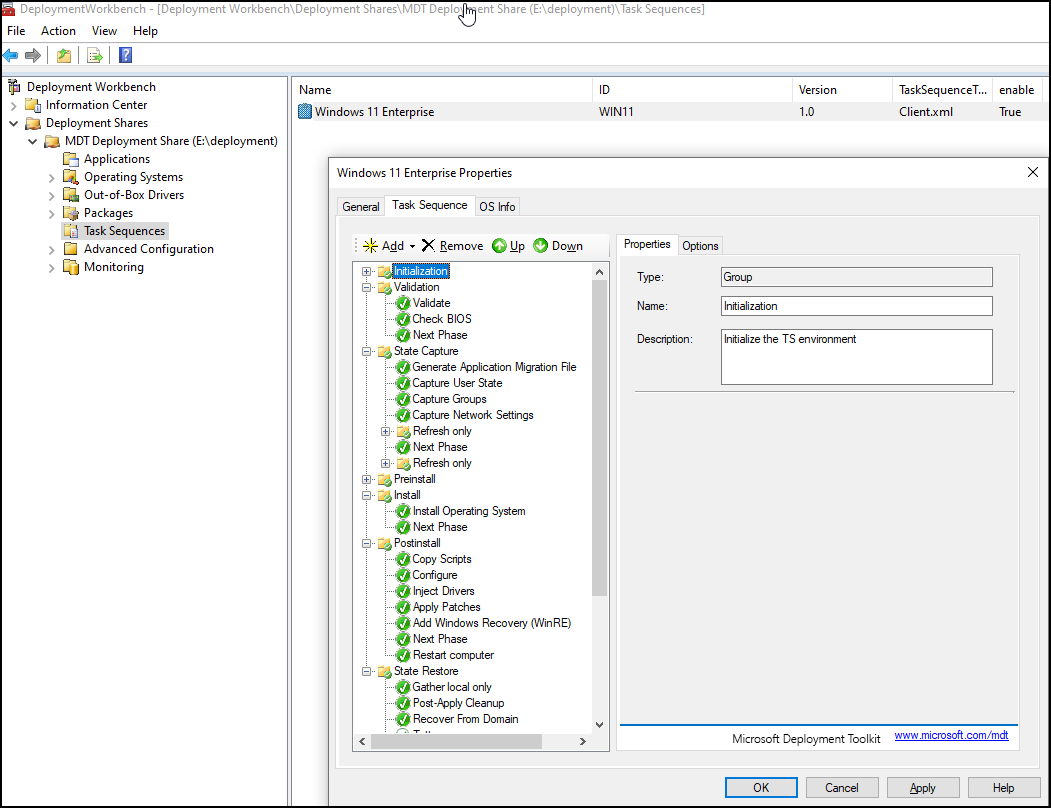Expand the Operating Systems node
The image size is (1051, 808).
pyautogui.click(x=52, y=177)
